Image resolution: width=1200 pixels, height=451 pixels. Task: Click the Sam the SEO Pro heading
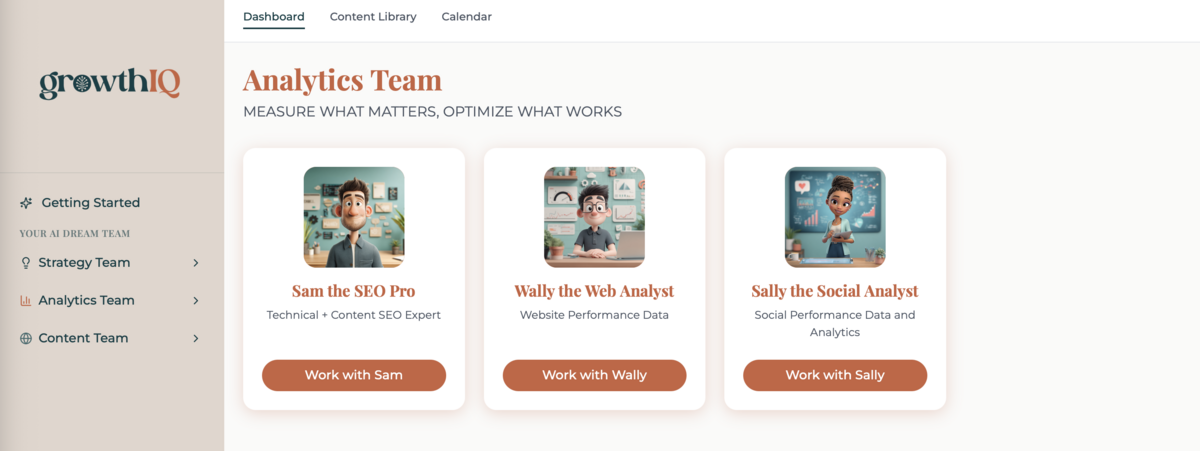[x=354, y=292]
